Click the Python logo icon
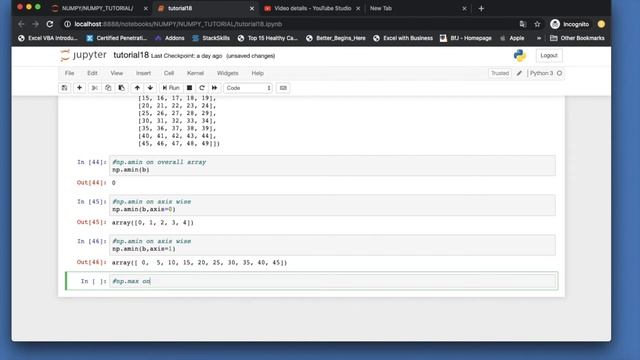The image size is (640, 360). tap(520, 56)
